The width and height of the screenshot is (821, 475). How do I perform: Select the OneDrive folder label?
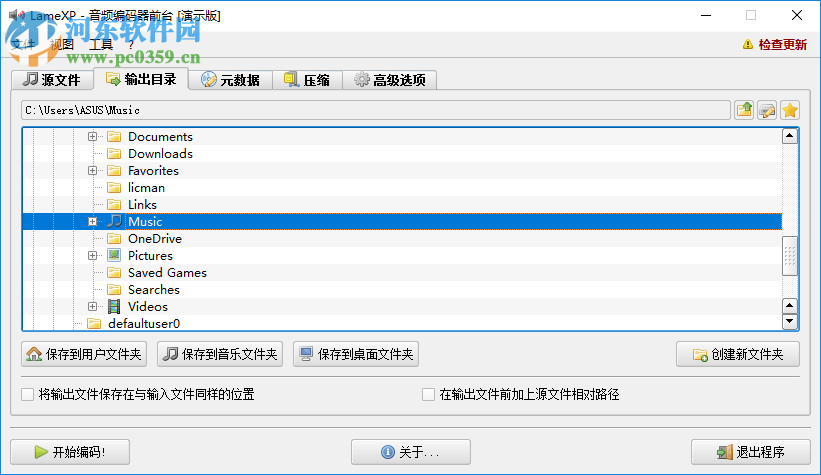click(x=155, y=239)
